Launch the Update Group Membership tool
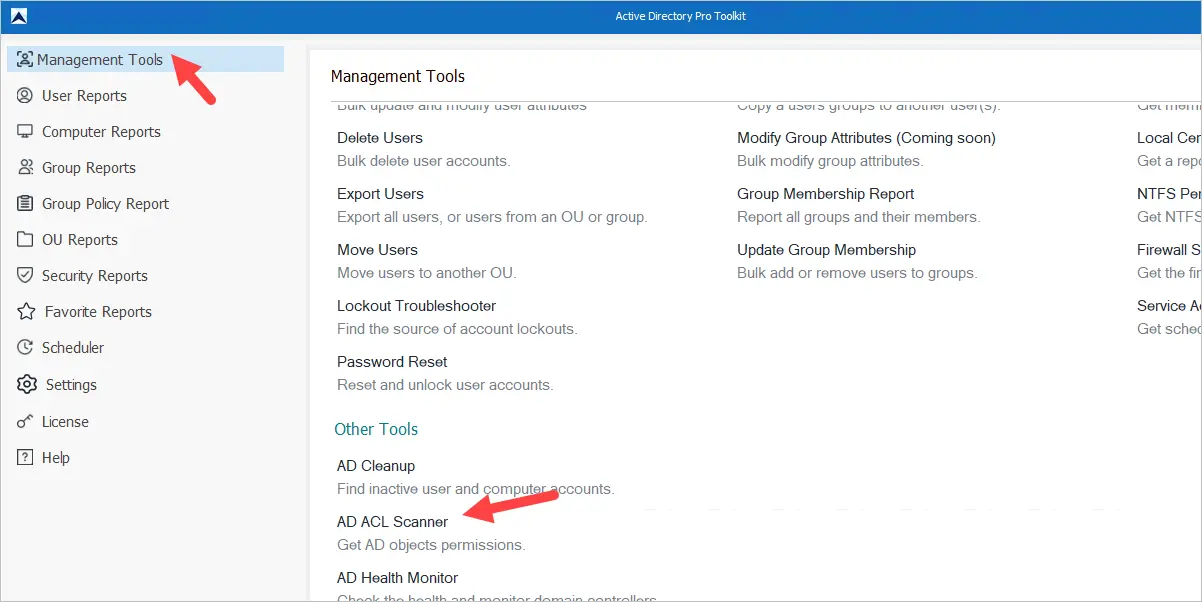 826,250
